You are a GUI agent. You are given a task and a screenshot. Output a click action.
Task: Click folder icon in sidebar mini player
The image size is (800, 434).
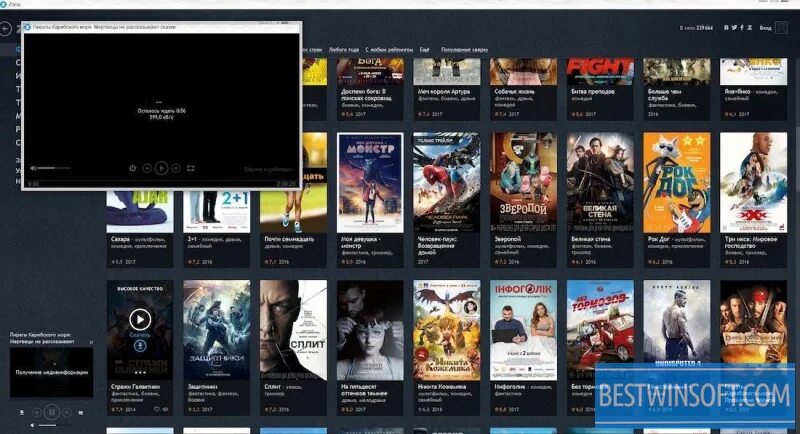81,412
